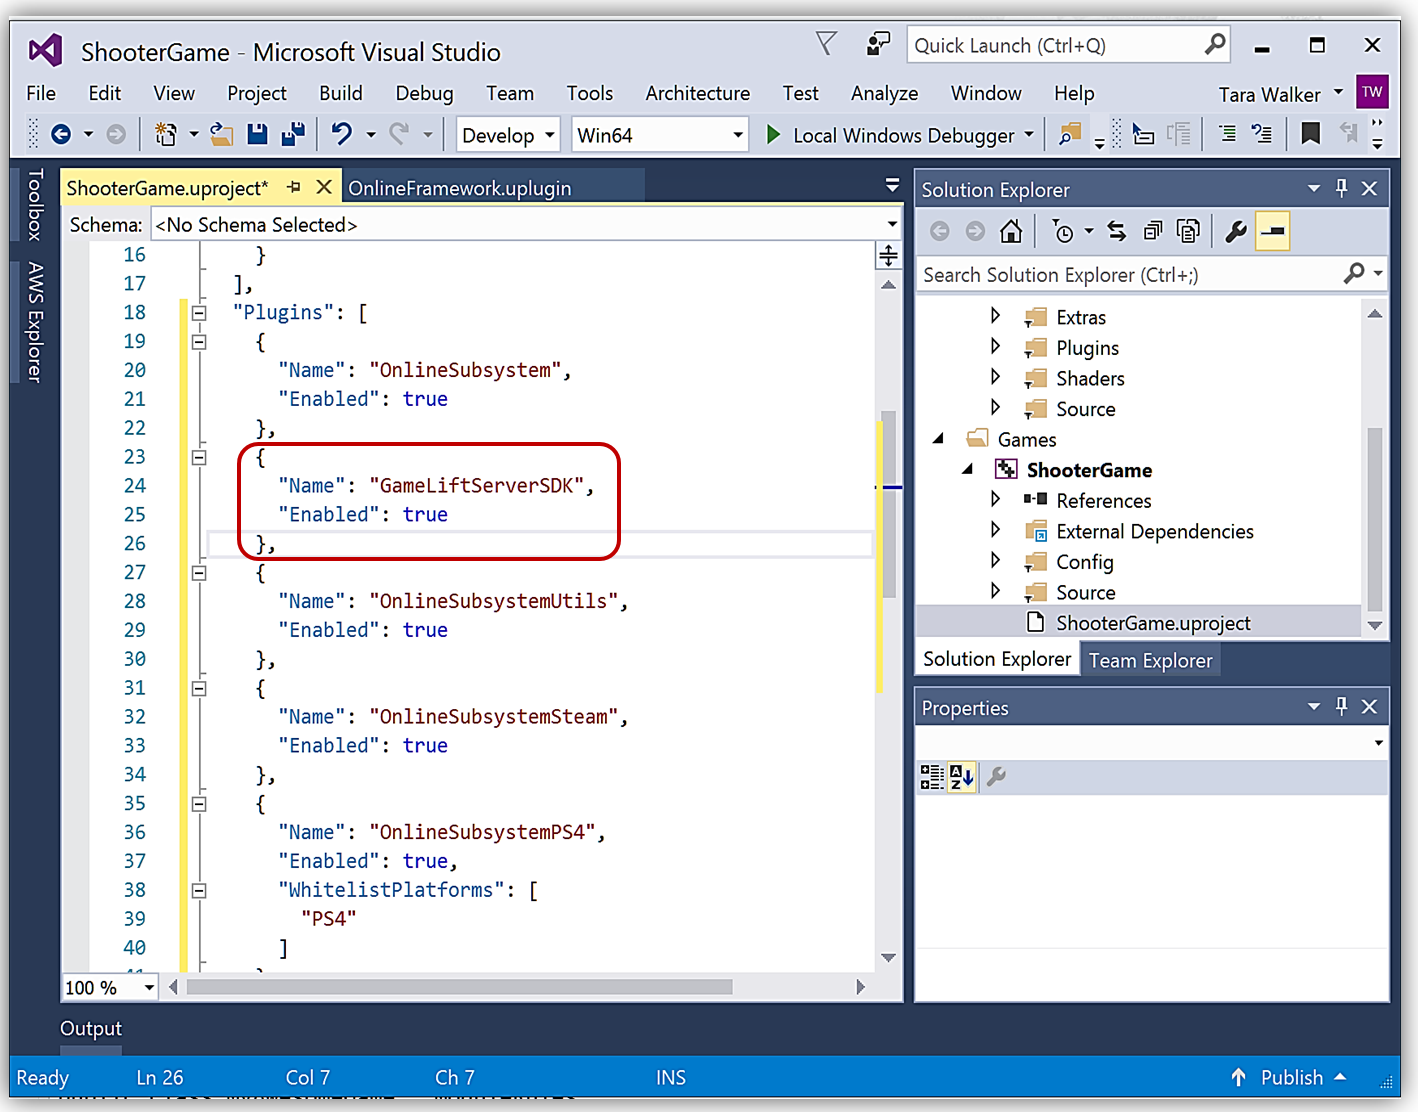The height and width of the screenshot is (1112, 1418).
Task: Toggle pin on ShooterGame.uproject tab
Action: click(294, 187)
